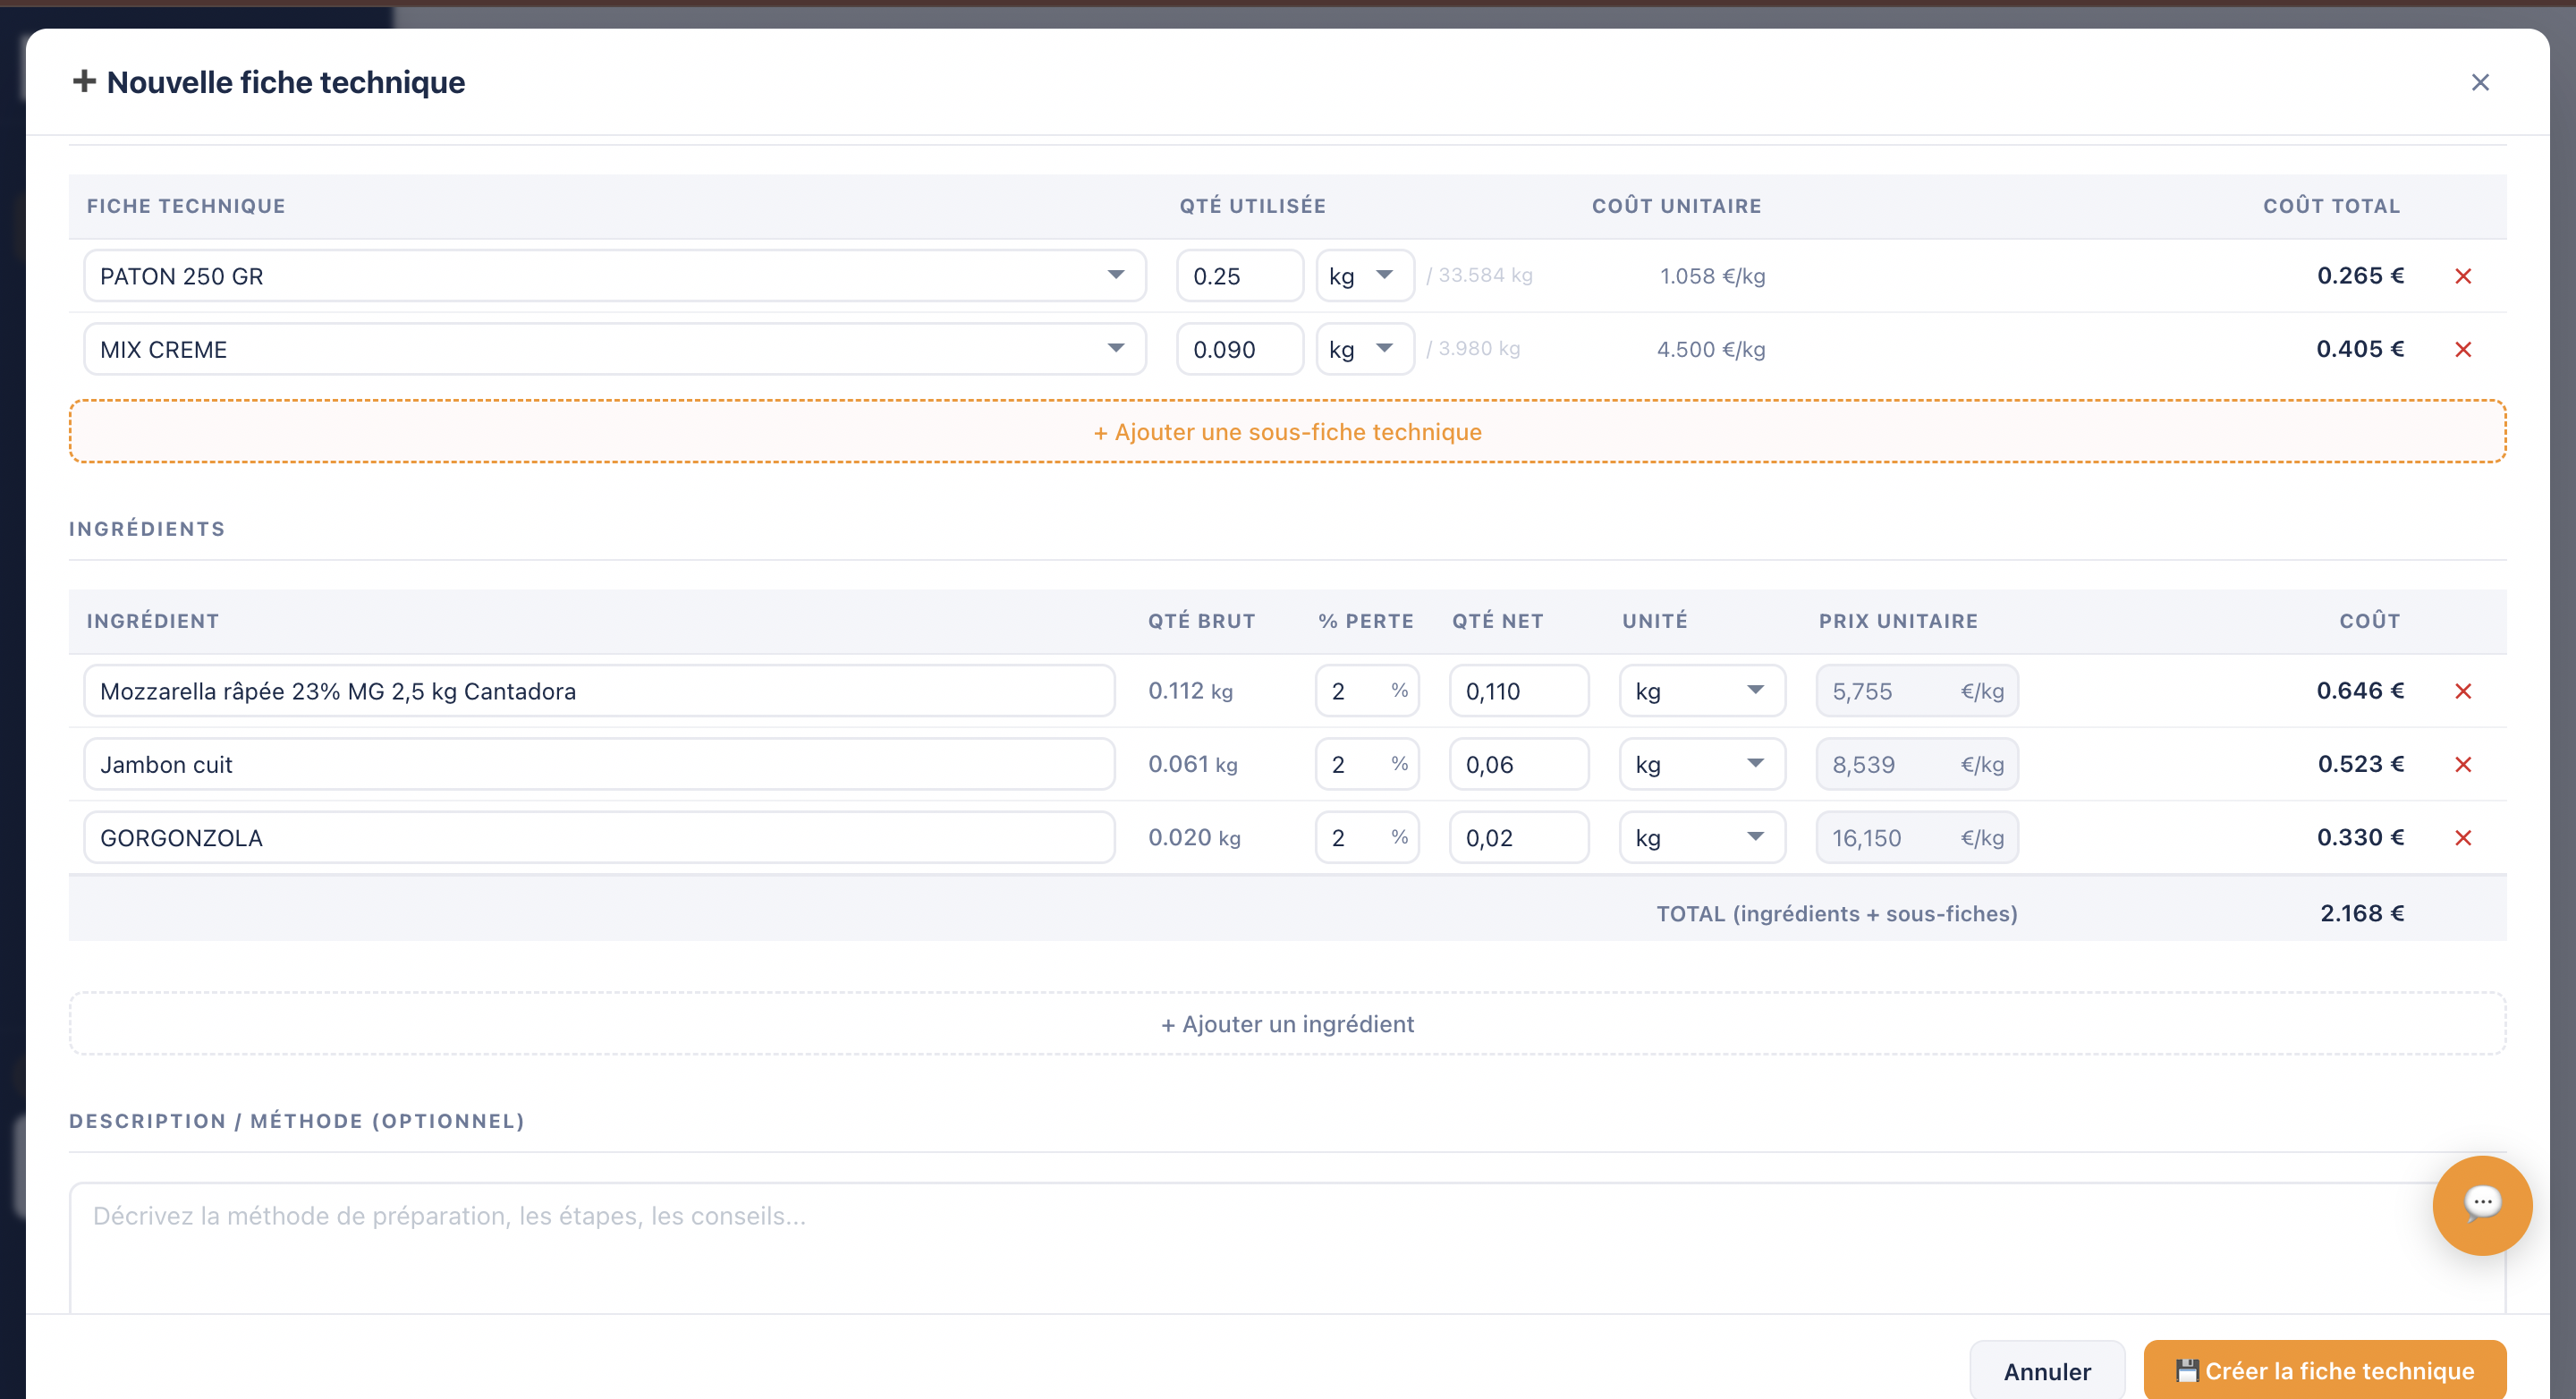The width and height of the screenshot is (2576, 1399).
Task: Edit the % perte field for Jambon cuit
Action: point(1366,764)
